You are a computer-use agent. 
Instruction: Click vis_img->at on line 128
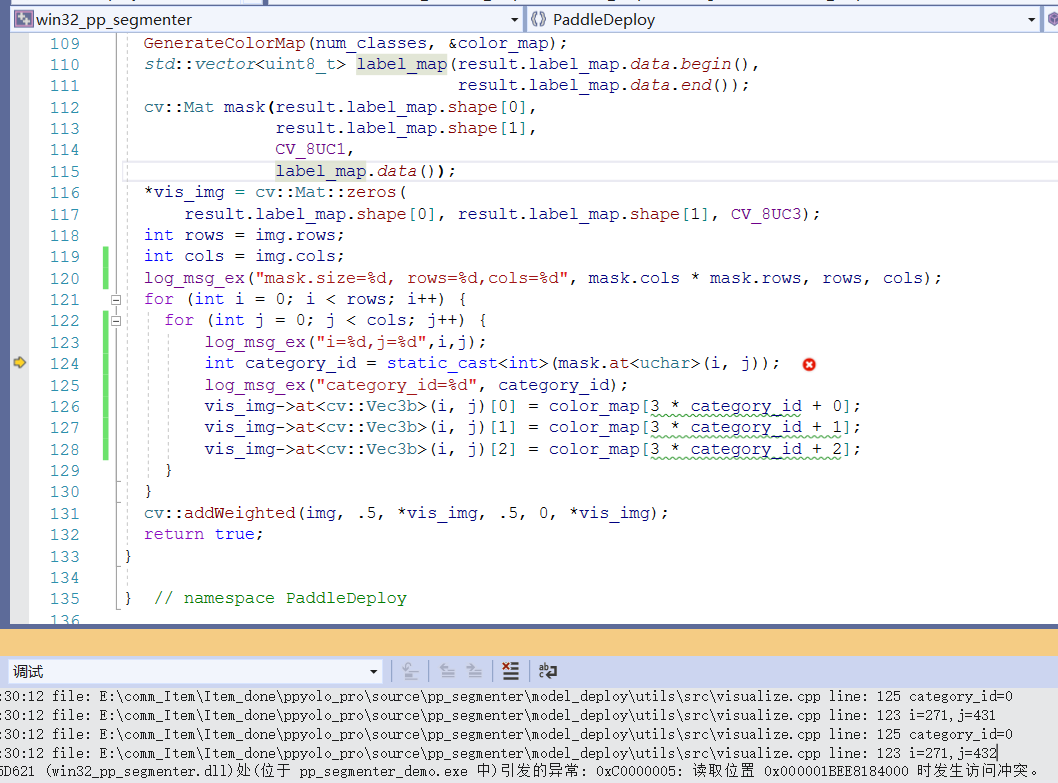pos(260,449)
